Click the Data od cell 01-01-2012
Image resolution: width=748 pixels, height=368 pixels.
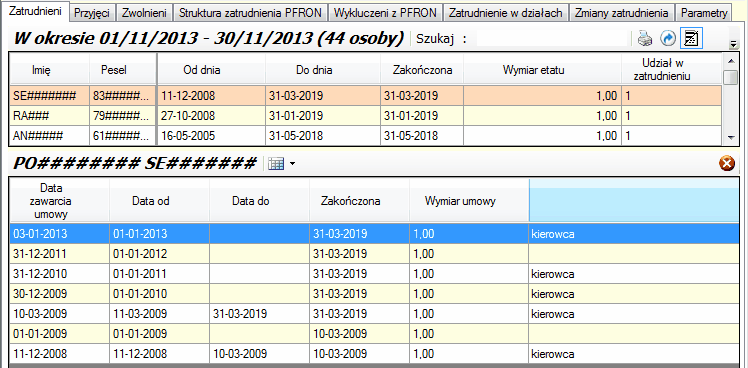click(x=159, y=254)
